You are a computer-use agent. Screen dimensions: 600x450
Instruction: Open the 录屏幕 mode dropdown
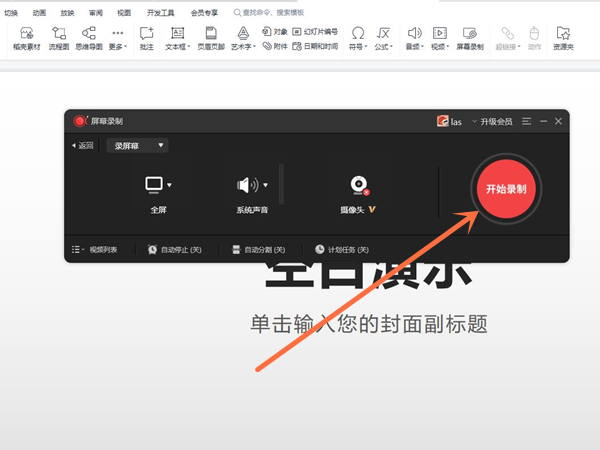coord(138,145)
